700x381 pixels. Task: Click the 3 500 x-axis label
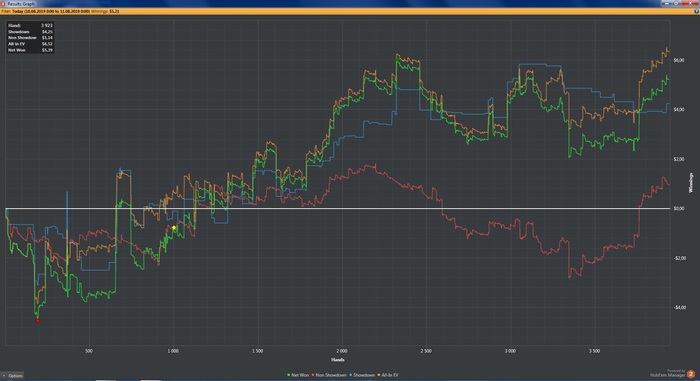click(594, 351)
